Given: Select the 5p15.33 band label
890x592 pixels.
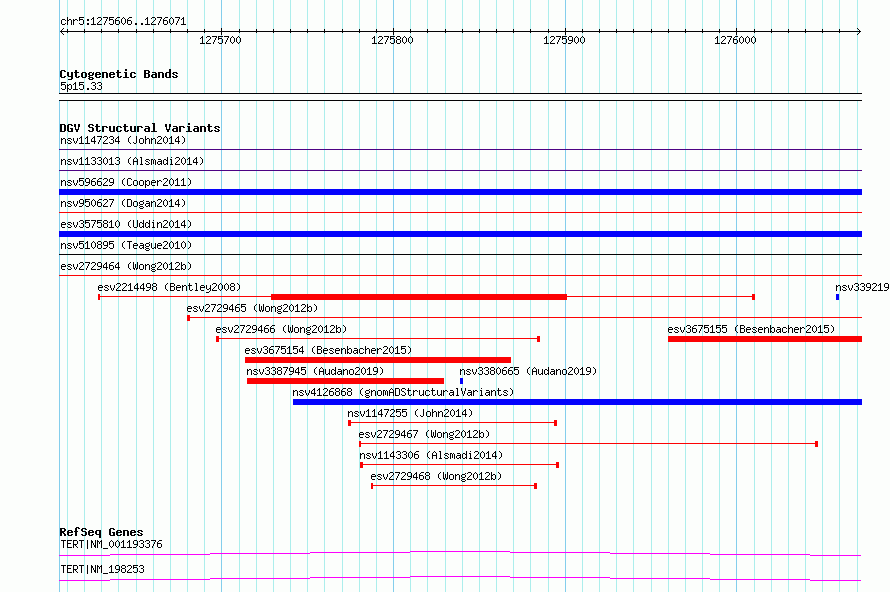Looking at the screenshot, I should click(x=81, y=86).
